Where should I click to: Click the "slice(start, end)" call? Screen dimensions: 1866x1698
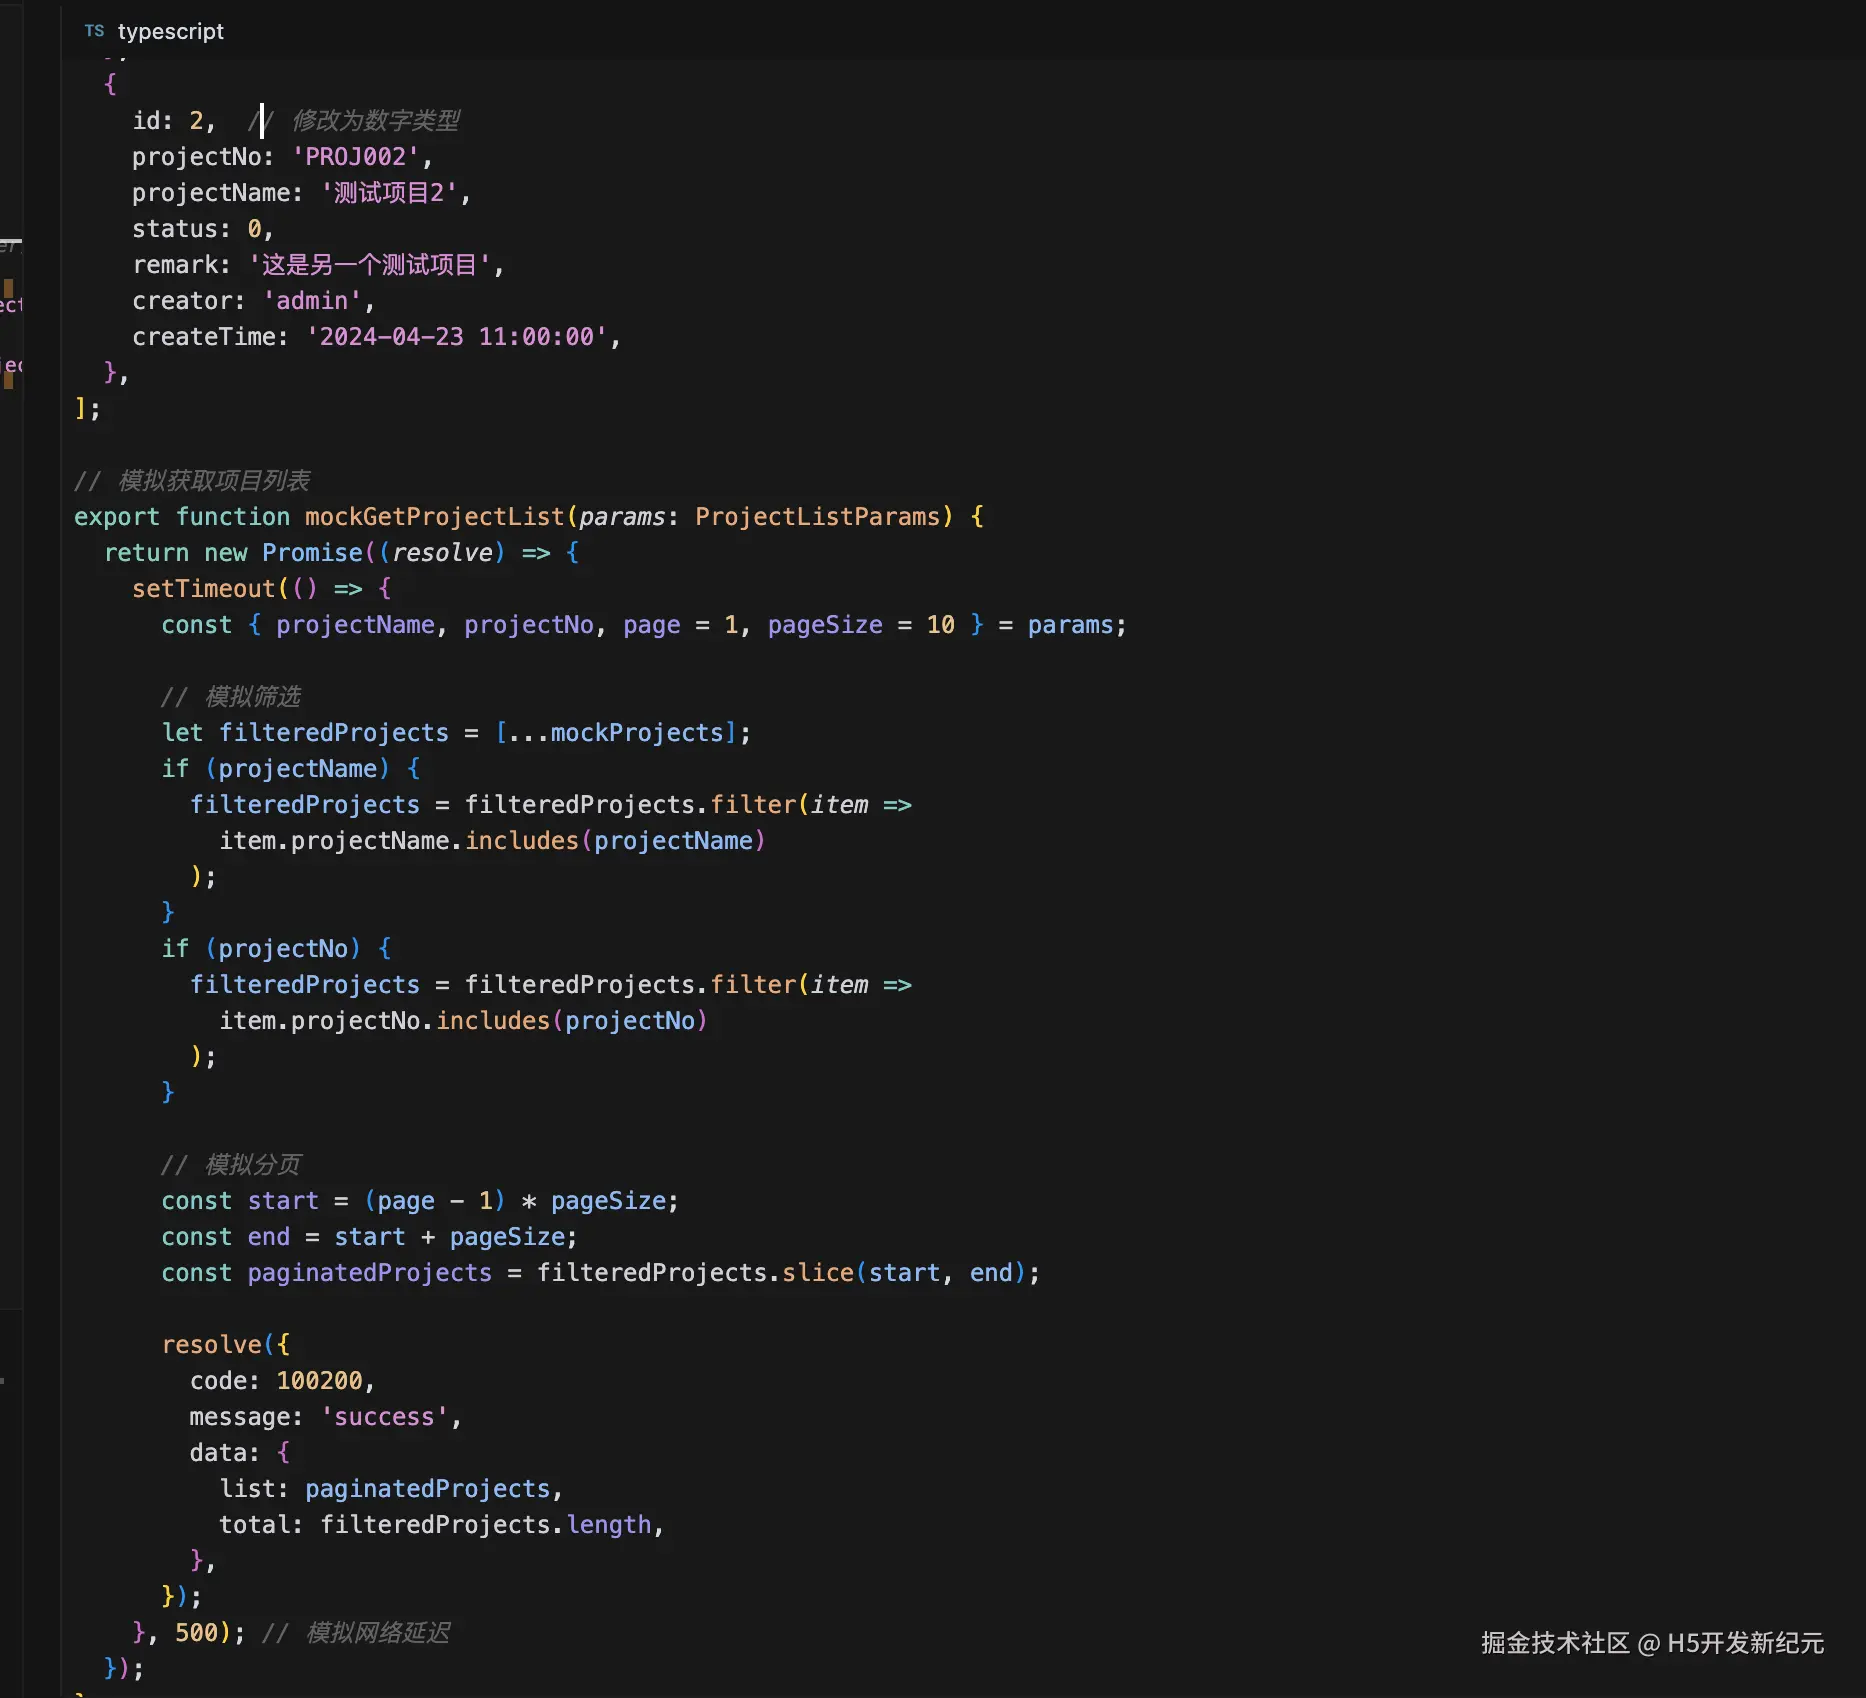904,1273
